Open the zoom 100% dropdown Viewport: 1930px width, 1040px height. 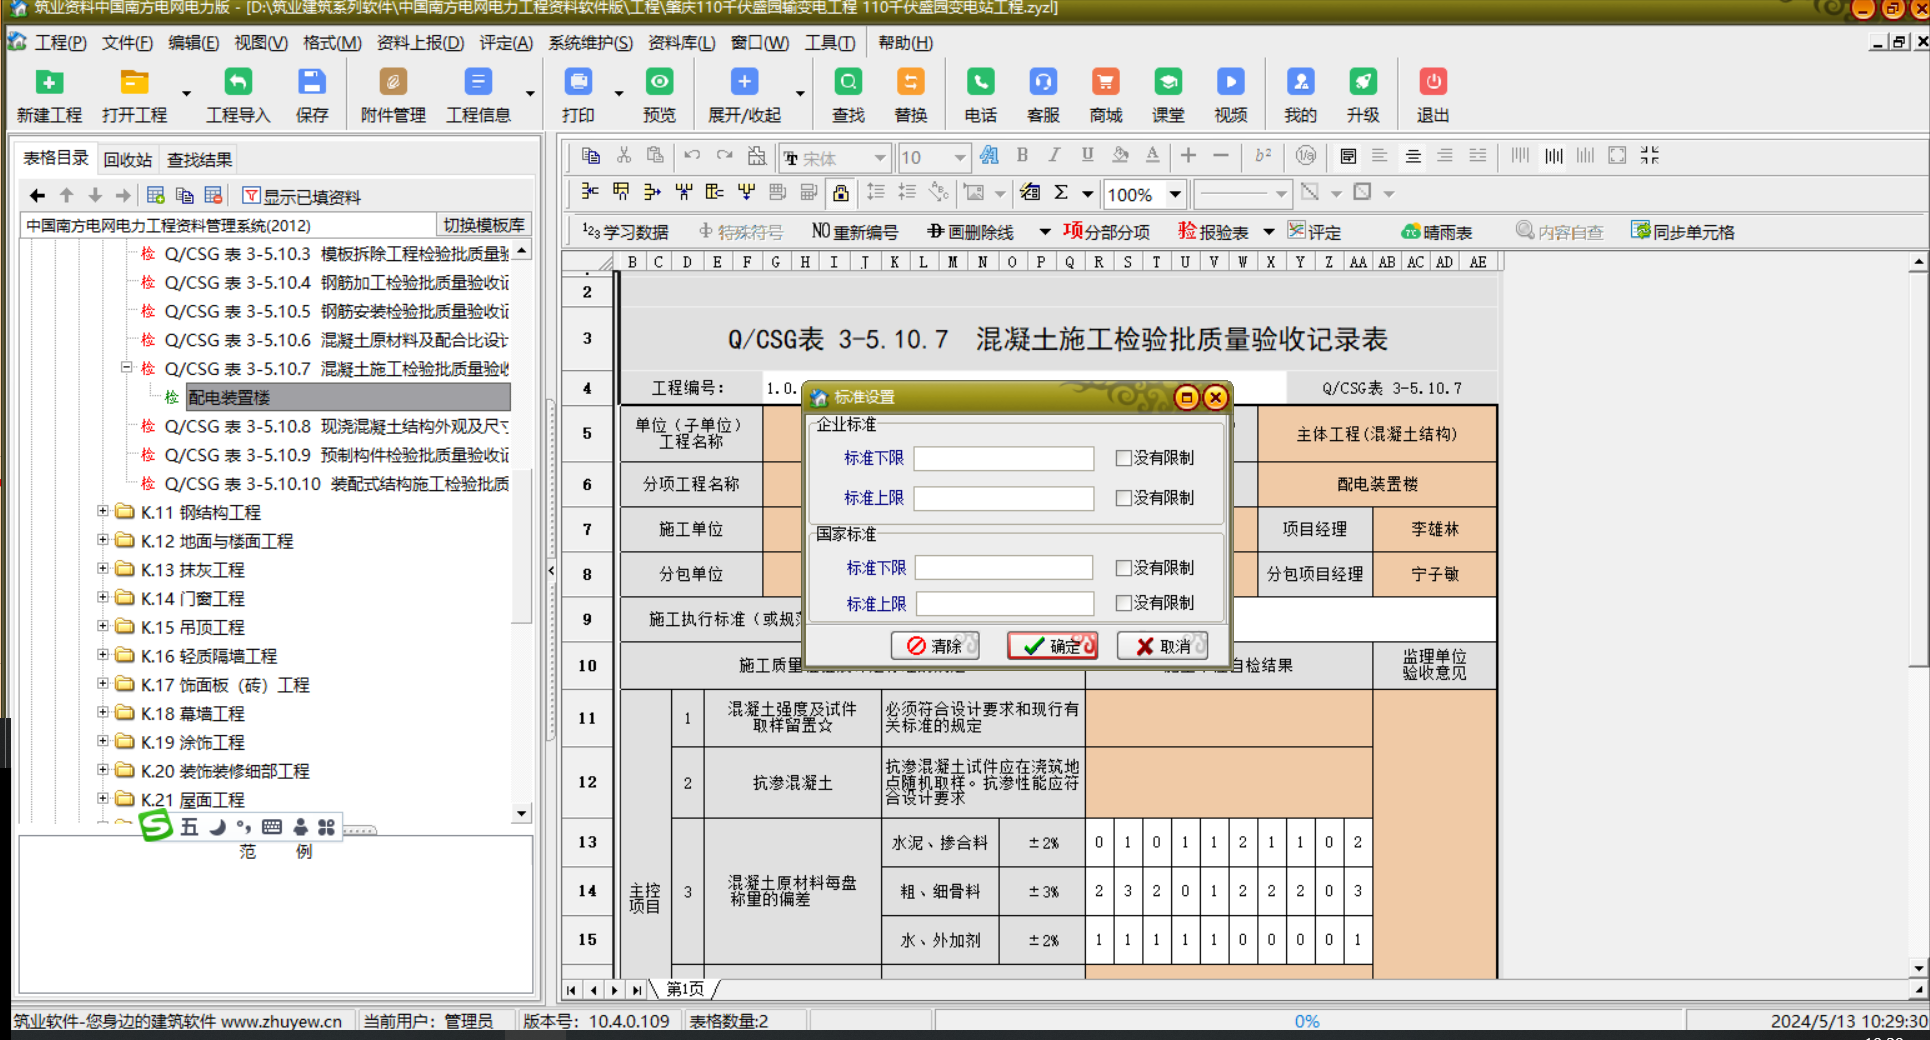pyautogui.click(x=1176, y=194)
